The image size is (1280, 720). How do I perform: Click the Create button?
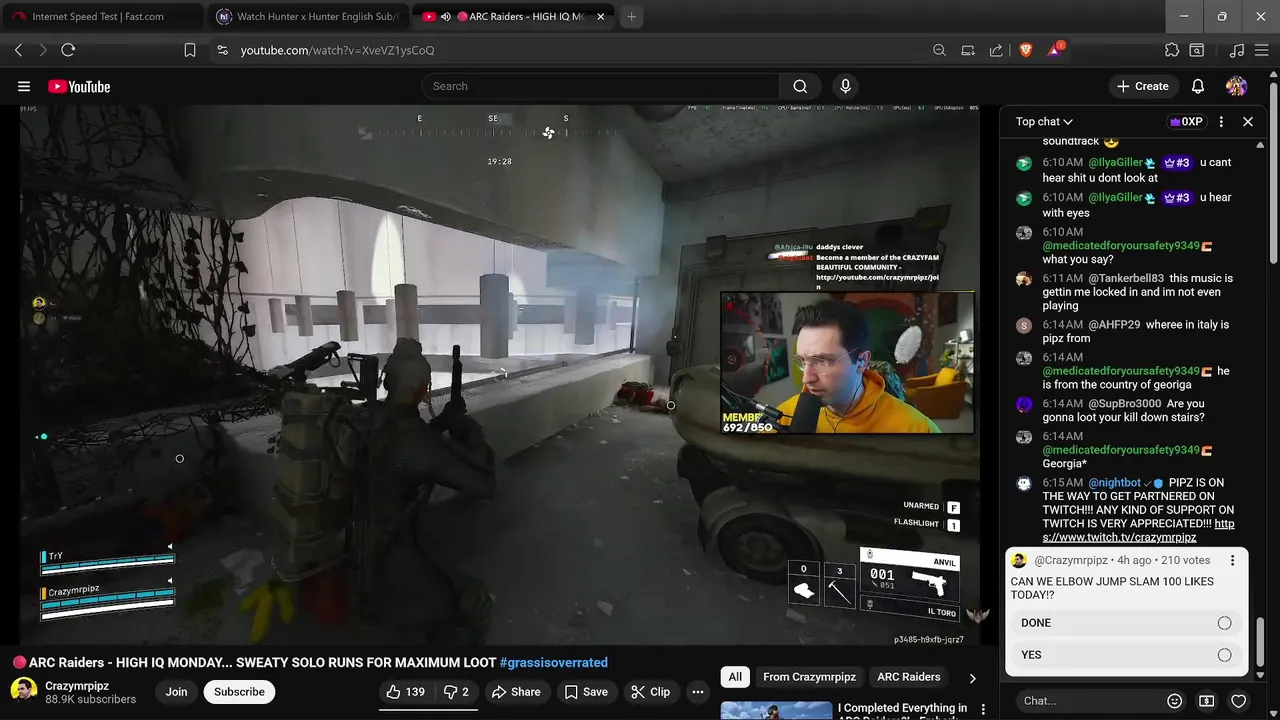1142,86
